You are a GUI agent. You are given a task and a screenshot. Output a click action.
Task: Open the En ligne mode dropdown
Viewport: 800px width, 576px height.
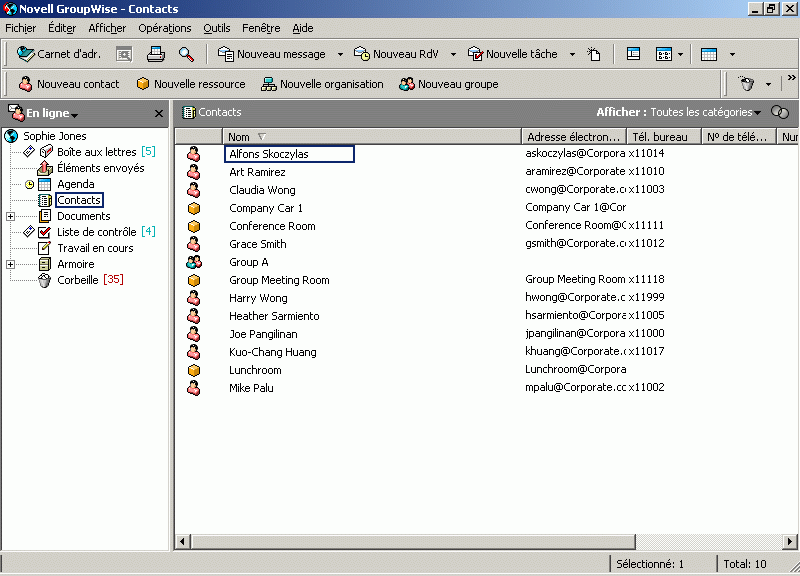52,113
